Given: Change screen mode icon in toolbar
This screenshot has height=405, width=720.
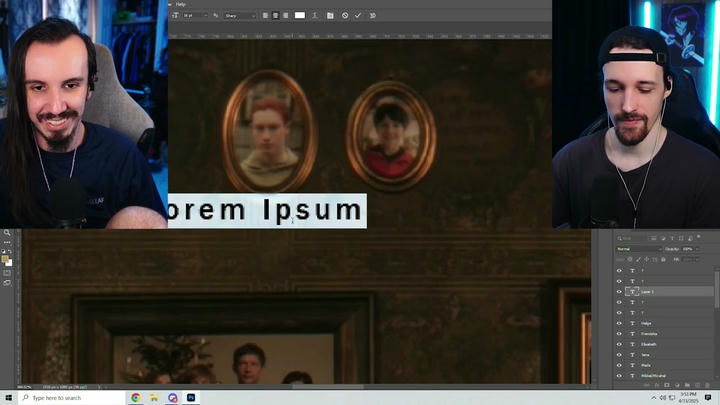Looking at the screenshot, I should click(x=7, y=283).
